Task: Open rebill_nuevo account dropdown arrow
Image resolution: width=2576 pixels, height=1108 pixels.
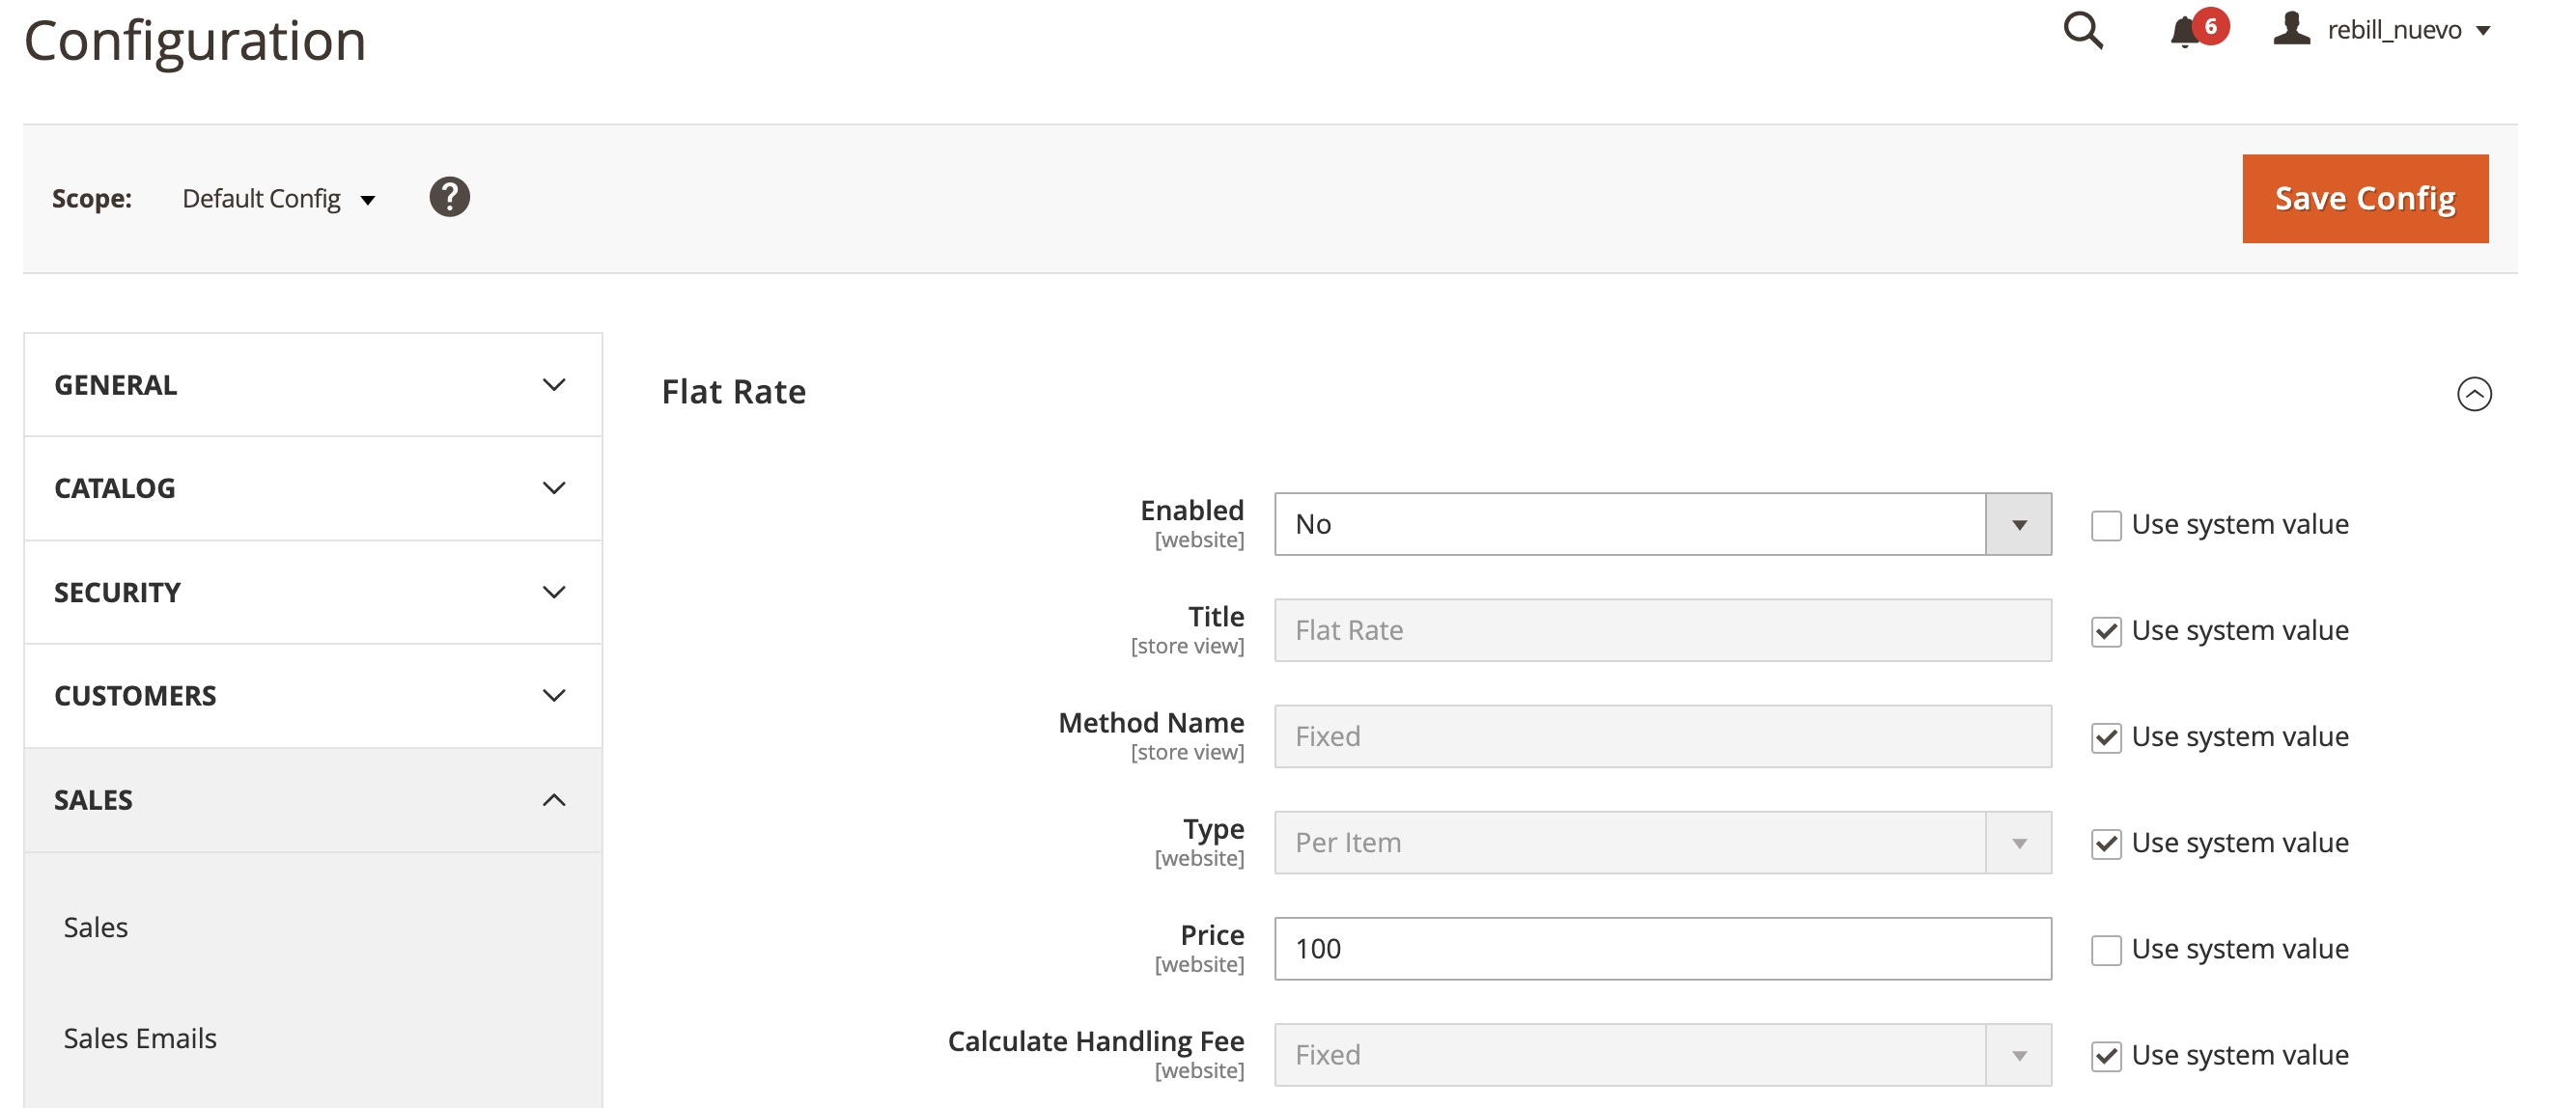Action: coord(2483,31)
